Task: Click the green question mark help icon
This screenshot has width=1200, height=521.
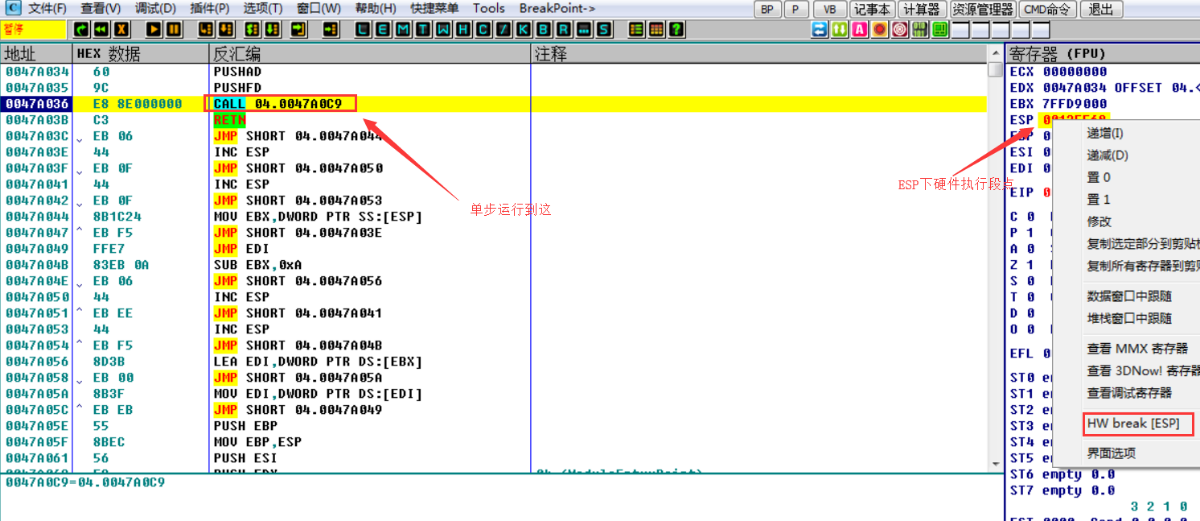Action: click(676, 29)
